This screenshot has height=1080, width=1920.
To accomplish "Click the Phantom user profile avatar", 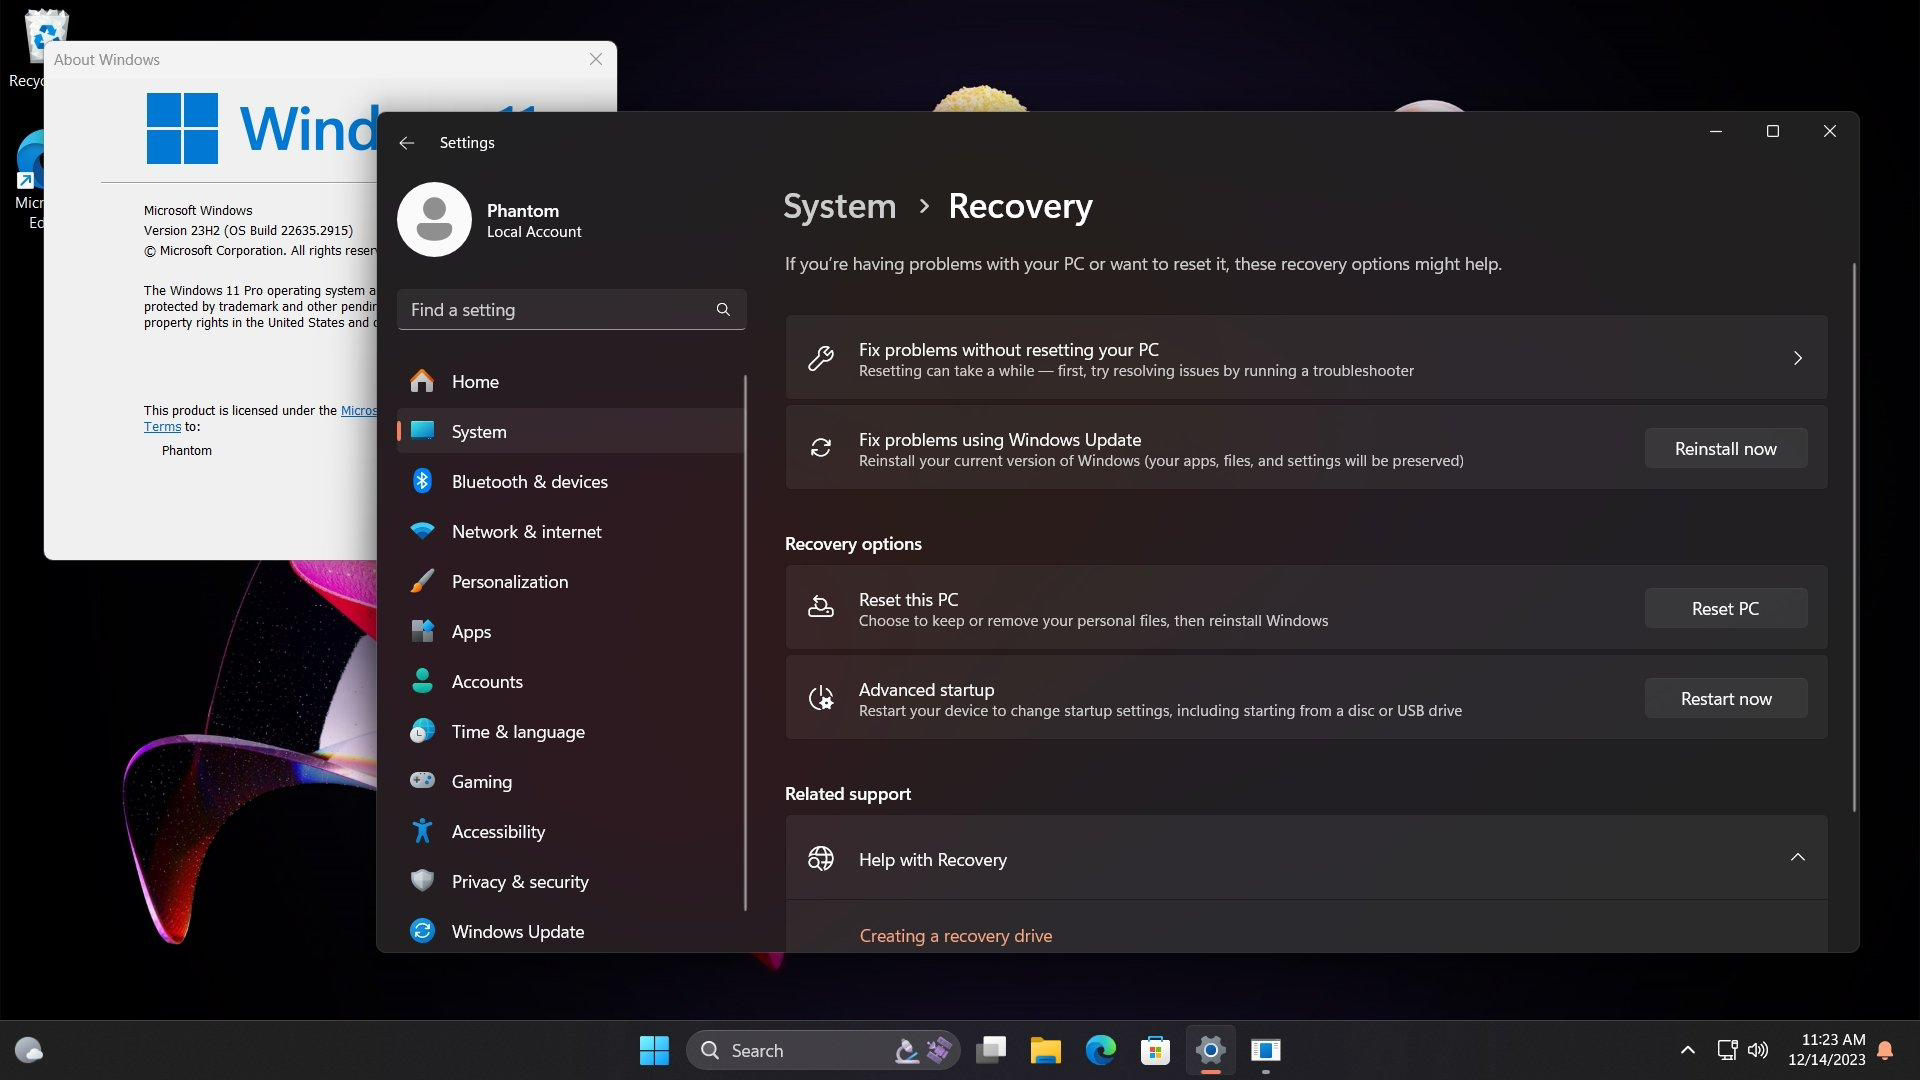I will coord(434,219).
